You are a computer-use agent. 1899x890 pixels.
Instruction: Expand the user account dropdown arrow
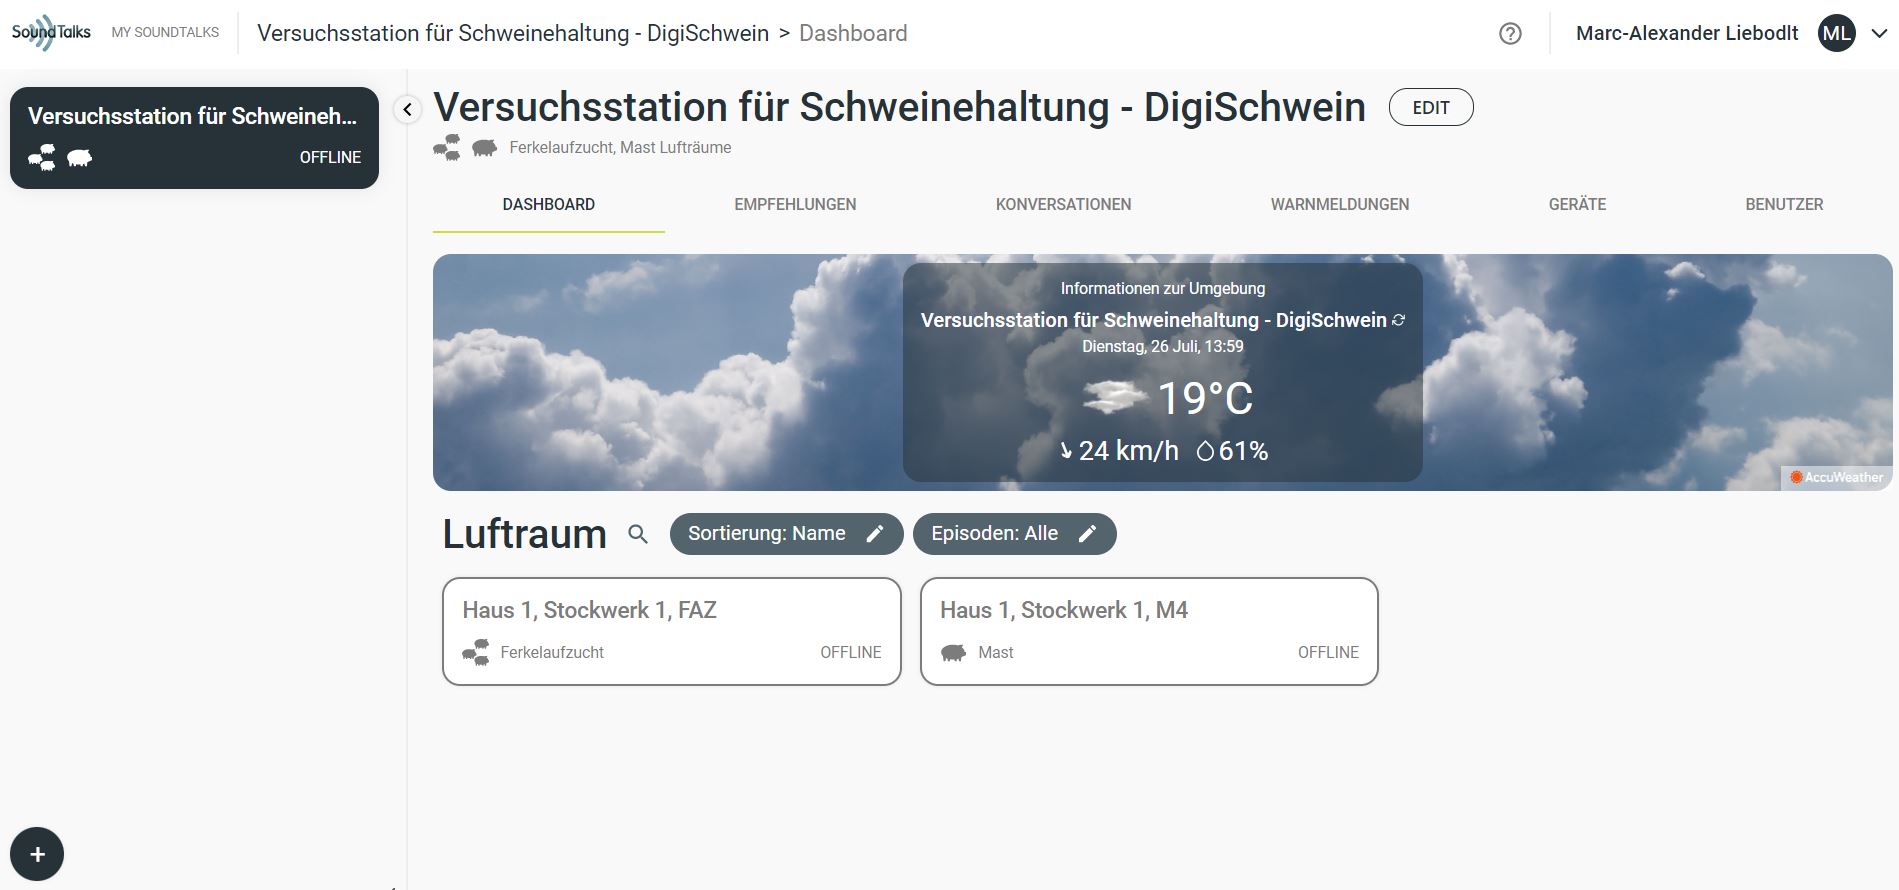[x=1878, y=33]
